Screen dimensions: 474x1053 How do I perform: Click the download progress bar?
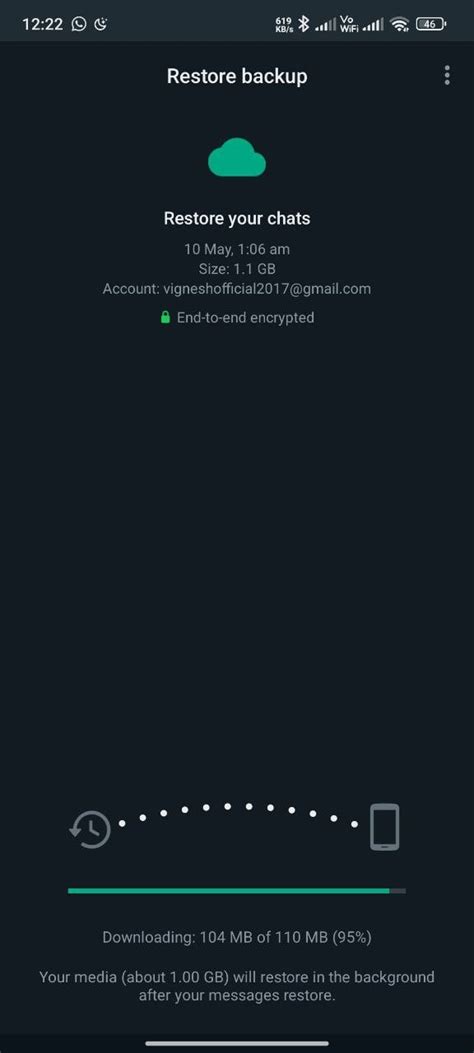coord(237,890)
